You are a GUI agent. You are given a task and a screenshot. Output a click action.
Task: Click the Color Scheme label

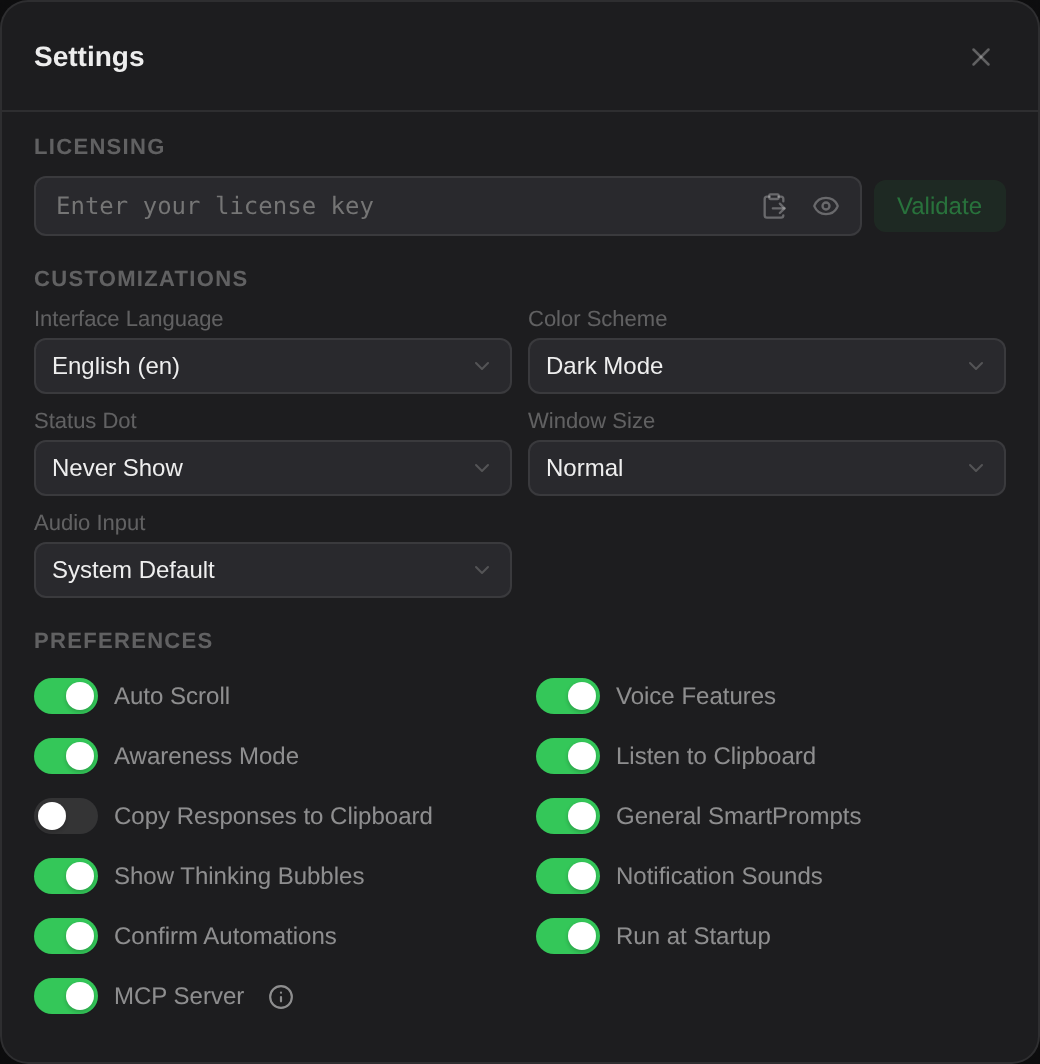tap(598, 319)
